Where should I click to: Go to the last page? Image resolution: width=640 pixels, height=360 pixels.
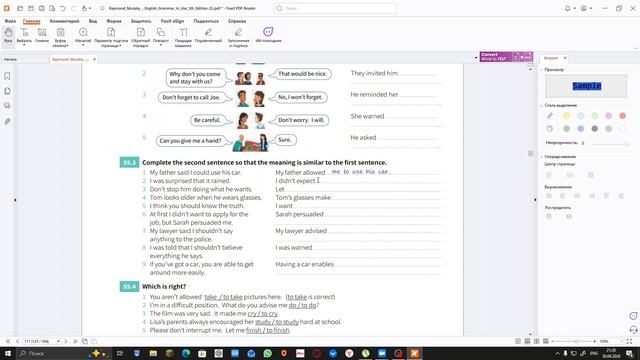coord(75,341)
